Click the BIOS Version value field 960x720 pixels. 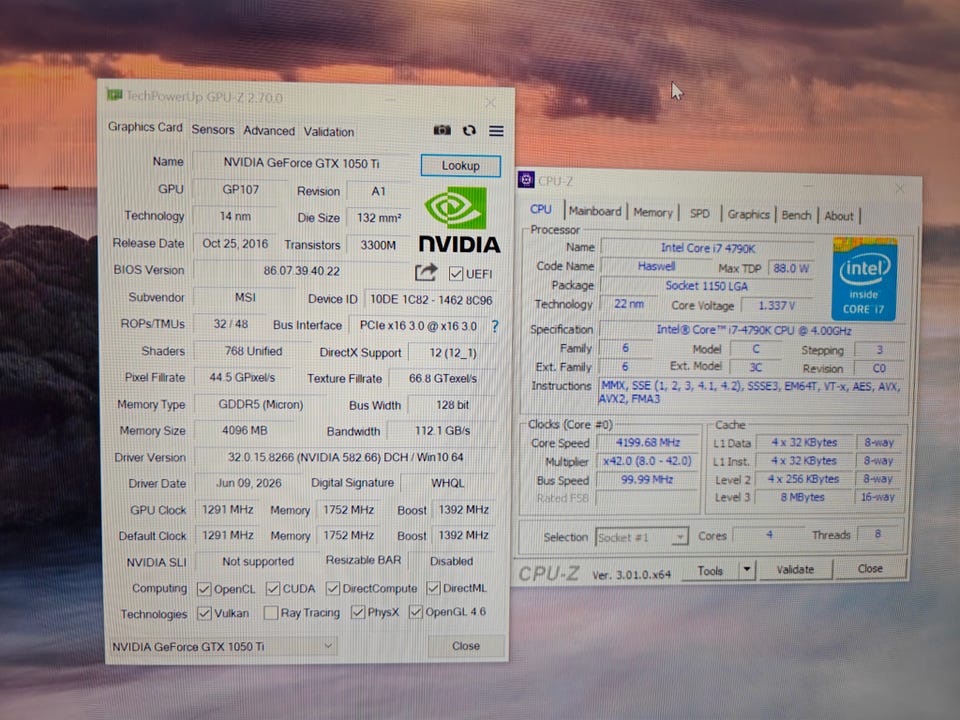coord(302,271)
